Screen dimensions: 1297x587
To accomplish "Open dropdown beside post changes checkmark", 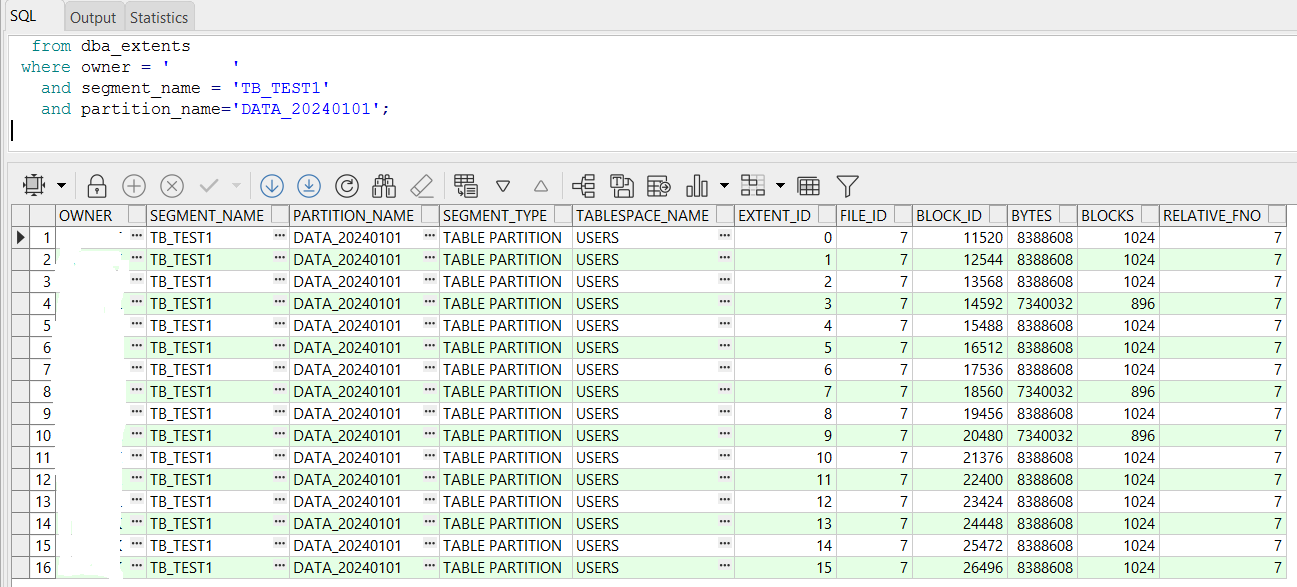I will click(236, 186).
